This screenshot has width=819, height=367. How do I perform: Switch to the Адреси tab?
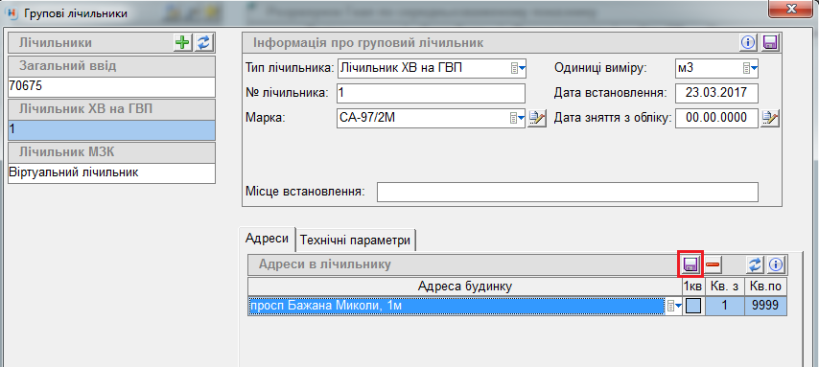point(267,239)
